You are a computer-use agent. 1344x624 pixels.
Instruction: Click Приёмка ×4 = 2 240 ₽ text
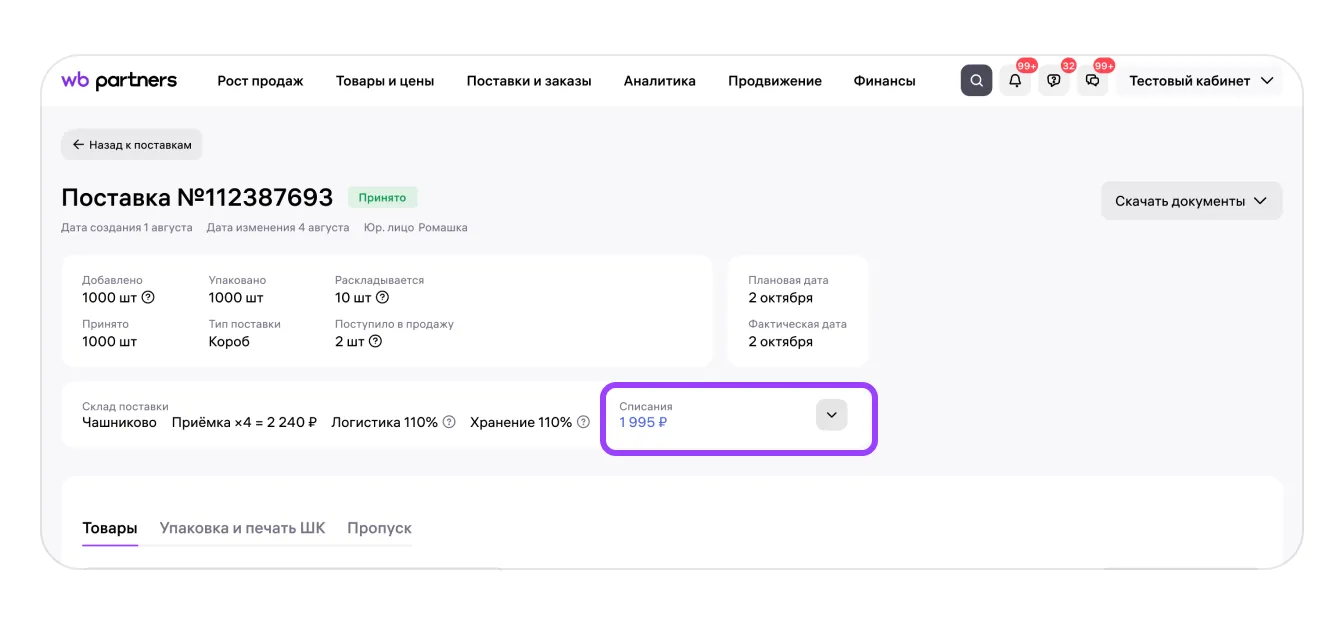(244, 422)
